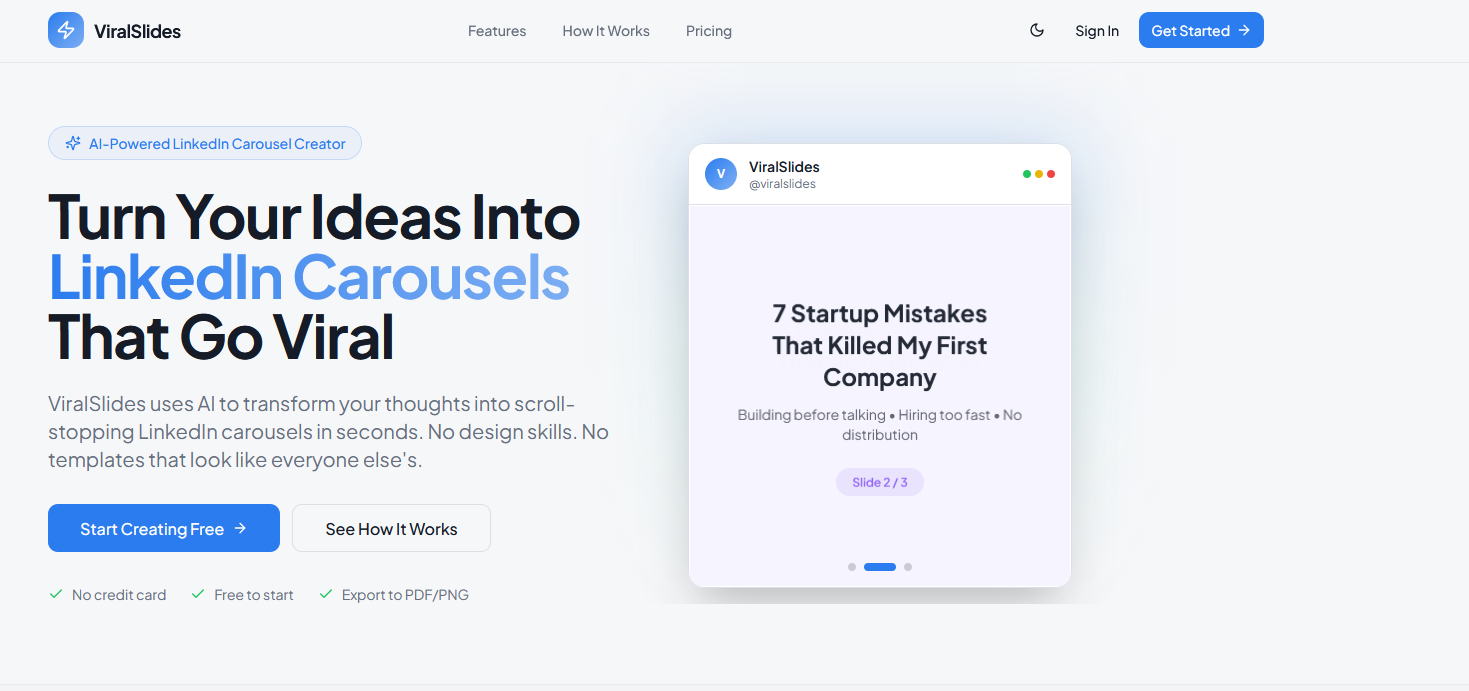This screenshot has height=691, width=1469.
Task: Click the round V avatar in the preview card
Action: 721,174
